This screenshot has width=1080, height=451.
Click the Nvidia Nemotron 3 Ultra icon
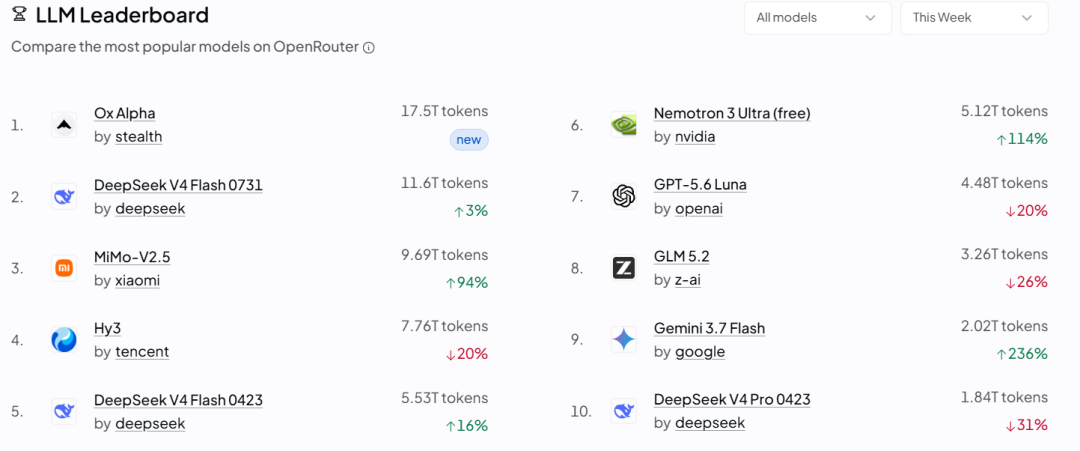[623, 125]
